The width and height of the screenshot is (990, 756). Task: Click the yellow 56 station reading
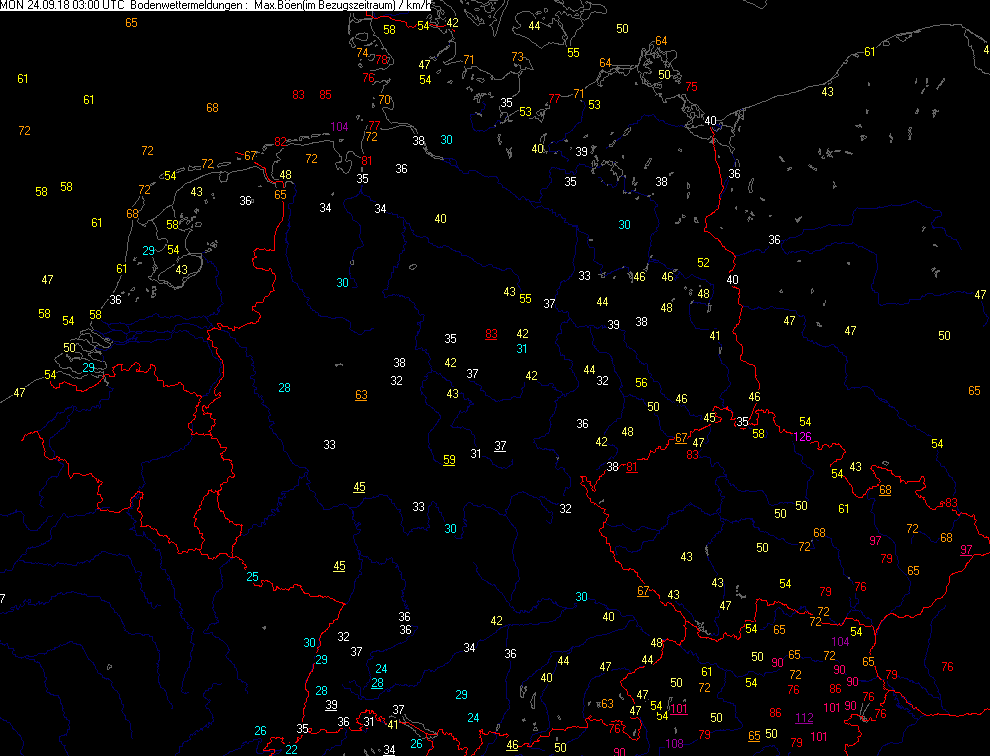click(x=641, y=383)
